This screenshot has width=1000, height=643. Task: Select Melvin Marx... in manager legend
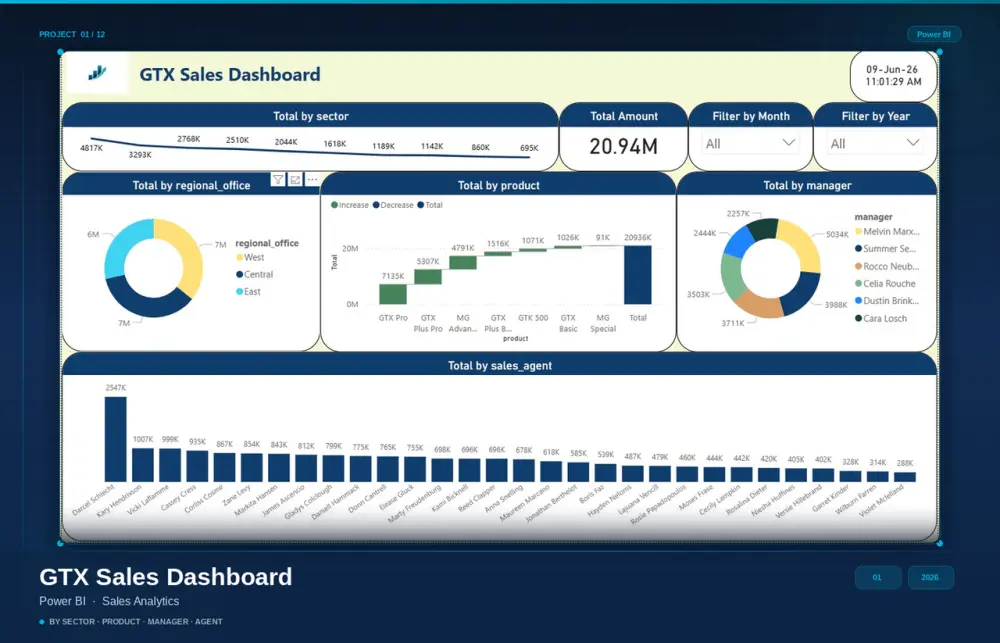tap(887, 232)
